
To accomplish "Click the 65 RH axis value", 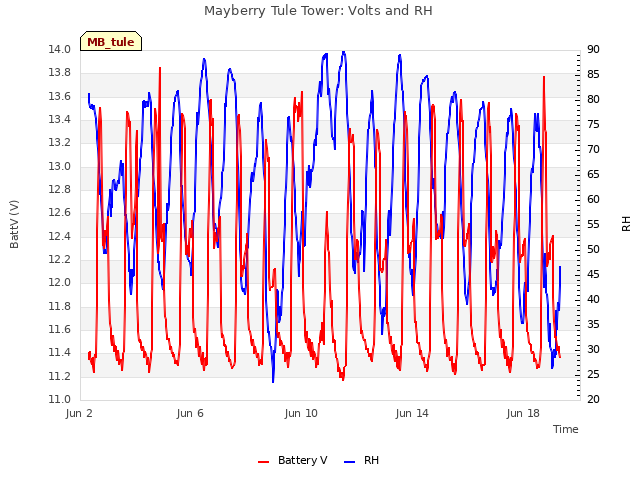I will coord(593,175).
